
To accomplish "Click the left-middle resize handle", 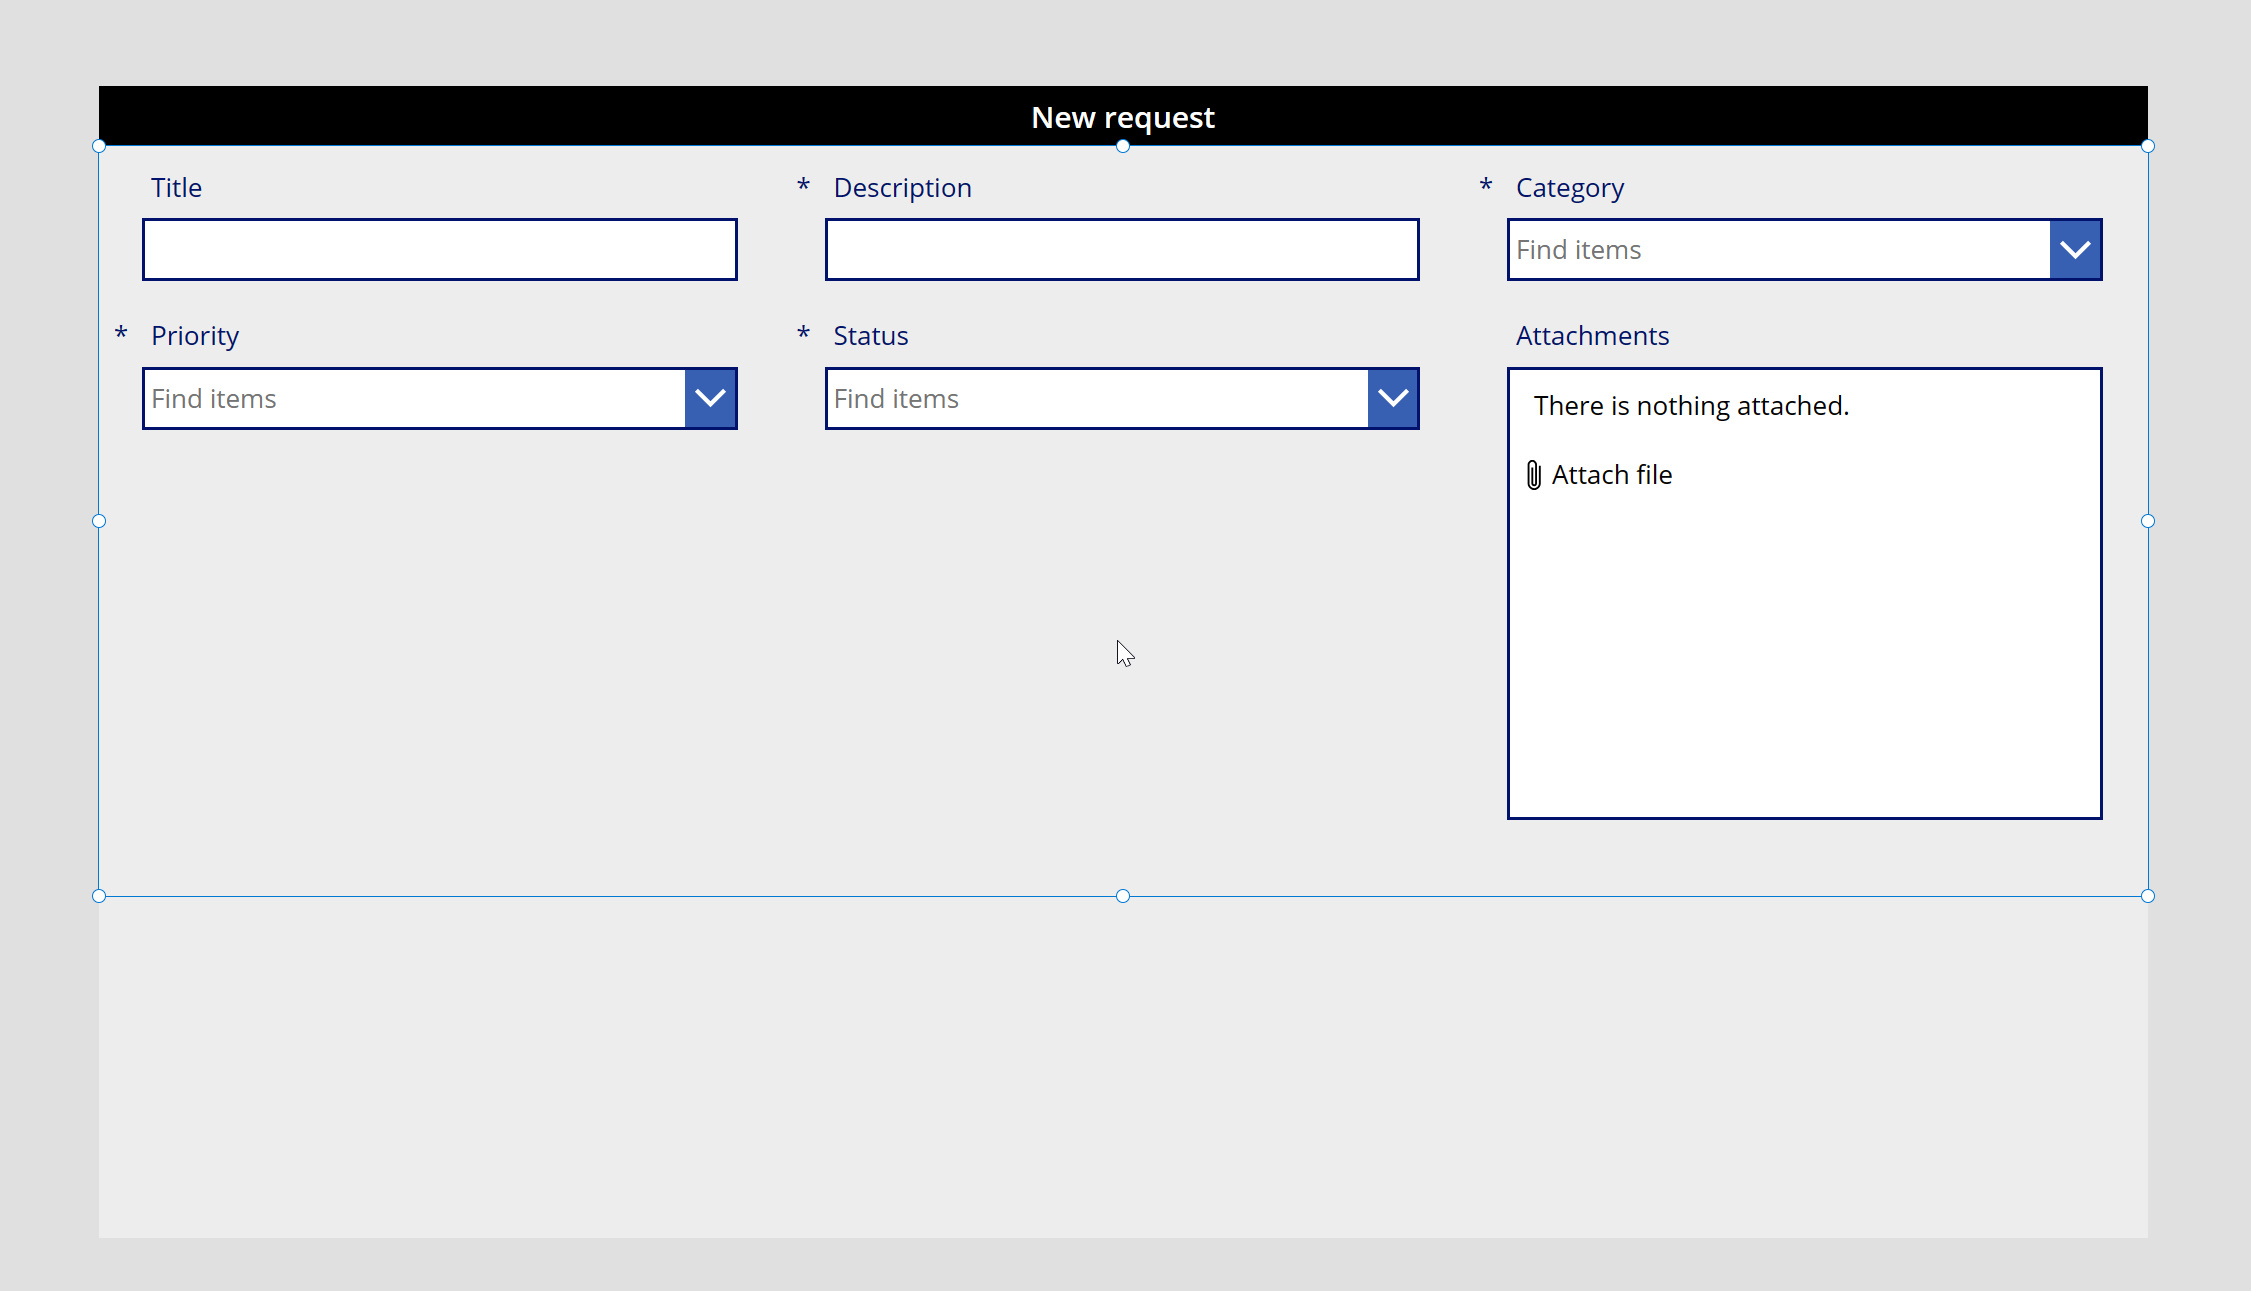I will [x=99, y=521].
